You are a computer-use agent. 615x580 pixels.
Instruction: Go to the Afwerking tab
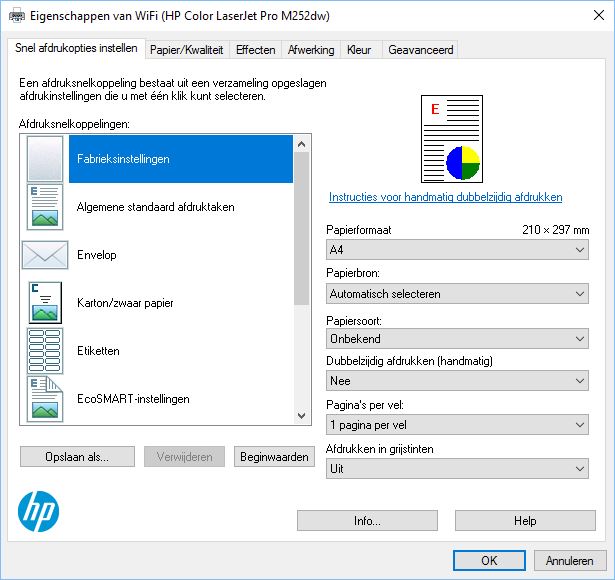tap(311, 50)
